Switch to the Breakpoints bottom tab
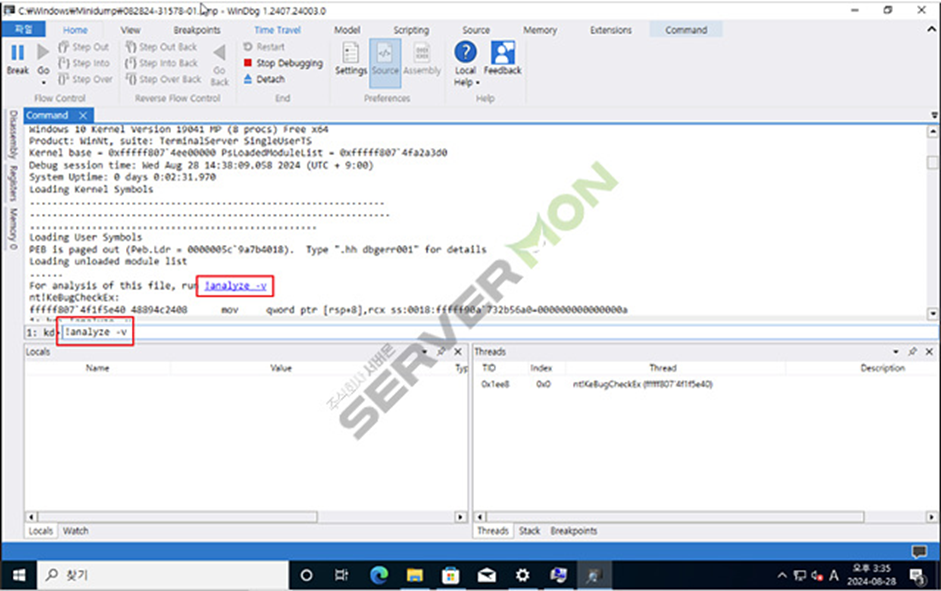941x591 pixels. click(574, 531)
